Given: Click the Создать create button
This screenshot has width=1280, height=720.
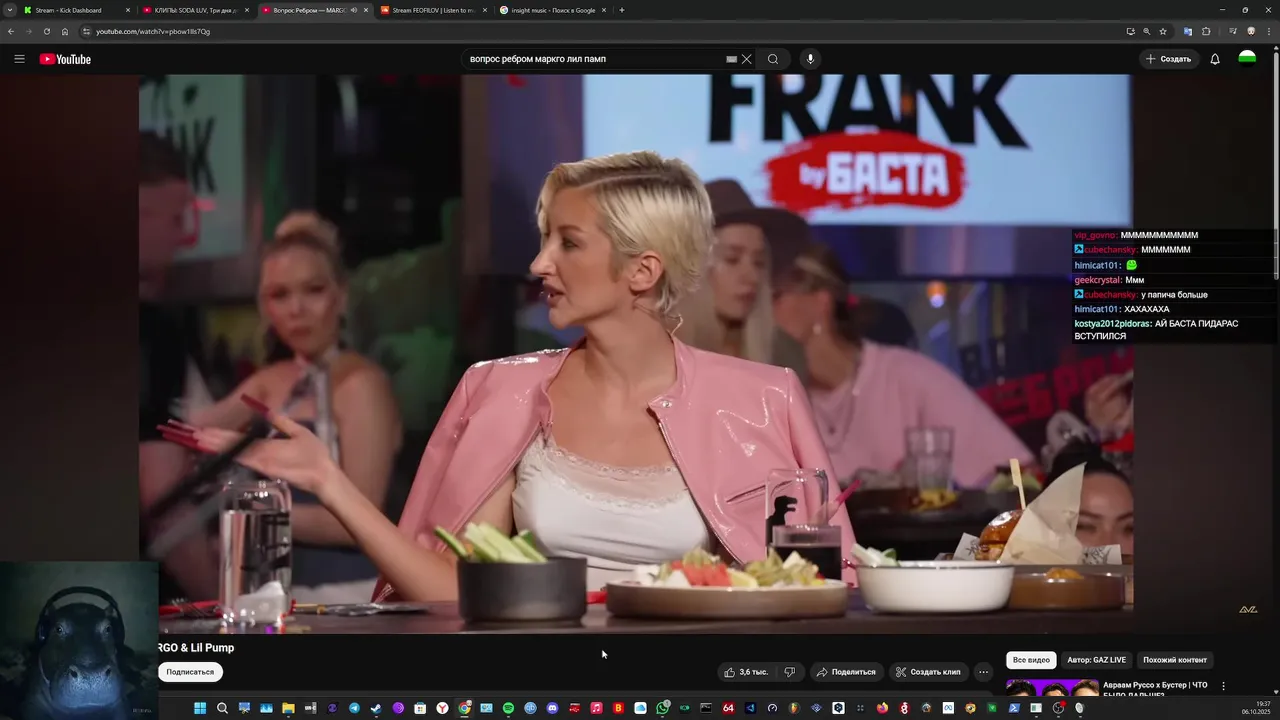Looking at the screenshot, I should pos(1168,59).
